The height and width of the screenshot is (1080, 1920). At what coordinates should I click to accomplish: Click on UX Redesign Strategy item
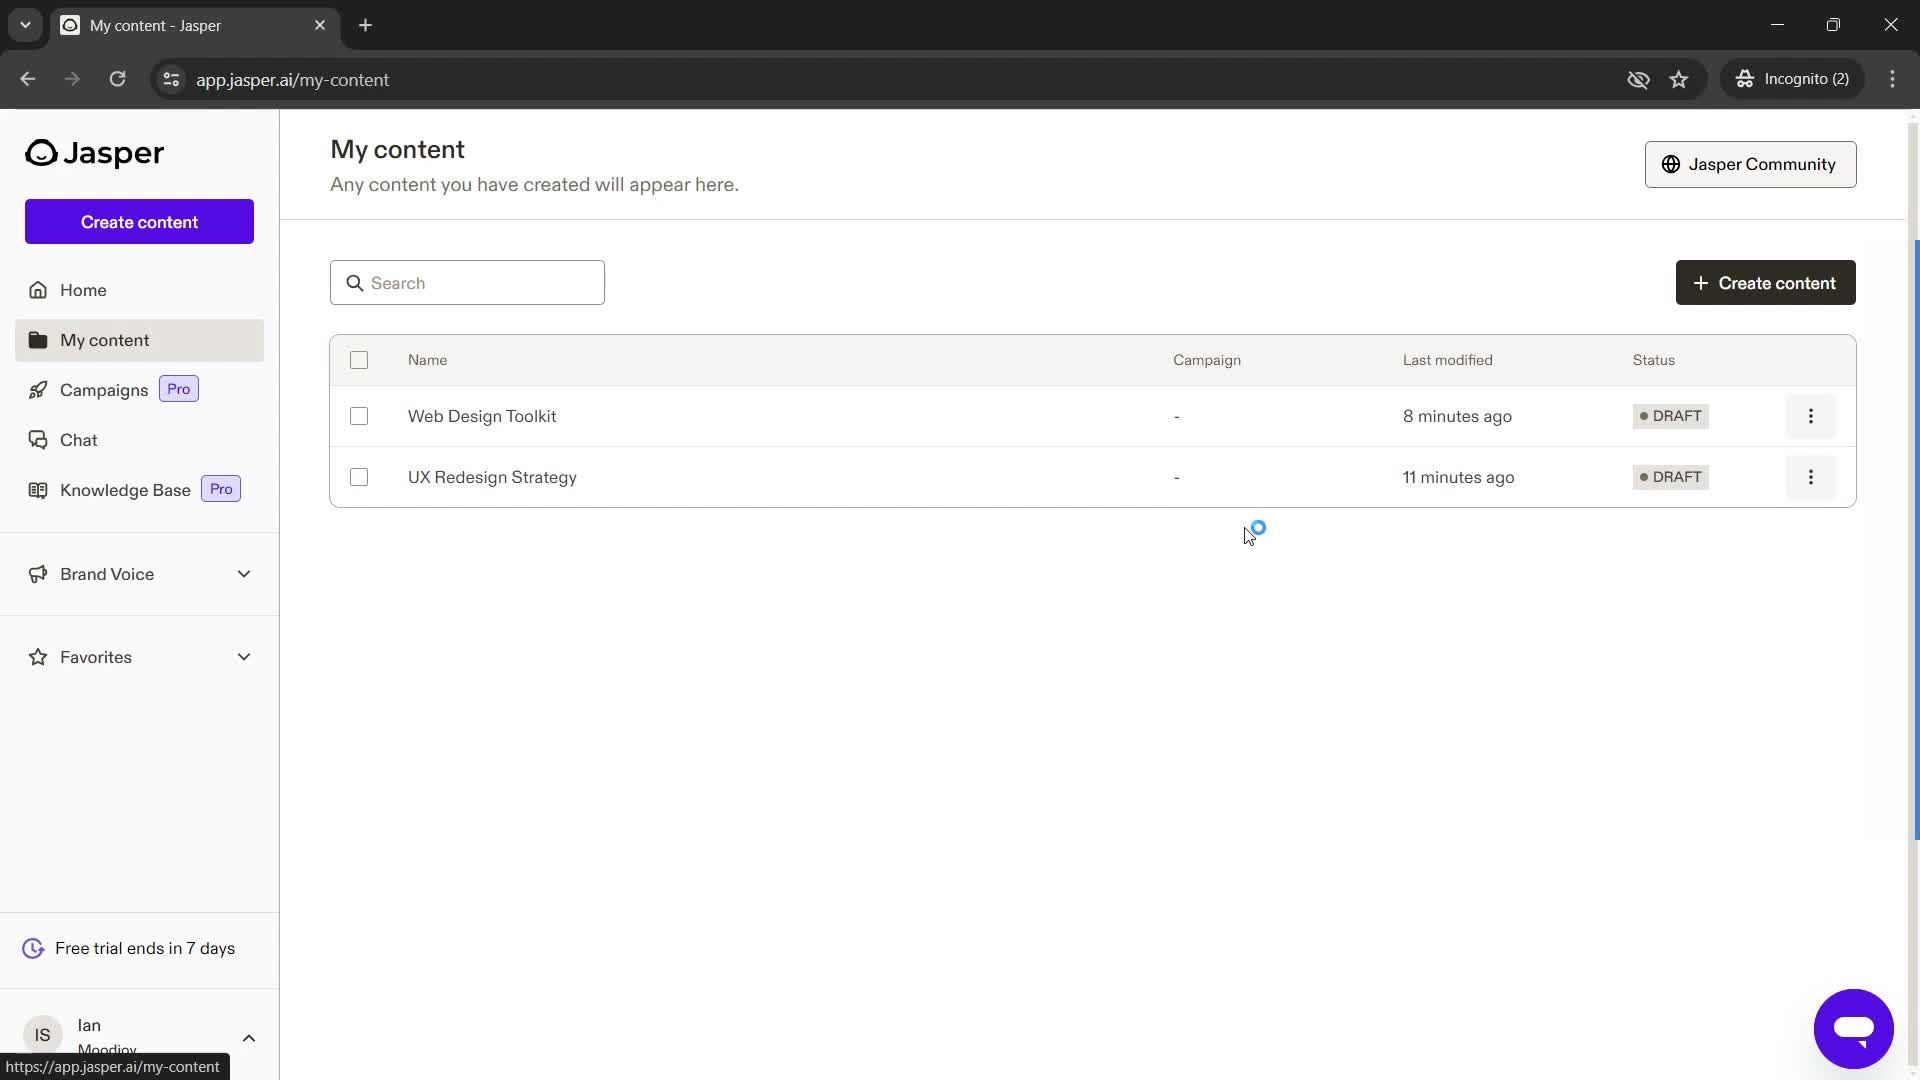(493, 476)
